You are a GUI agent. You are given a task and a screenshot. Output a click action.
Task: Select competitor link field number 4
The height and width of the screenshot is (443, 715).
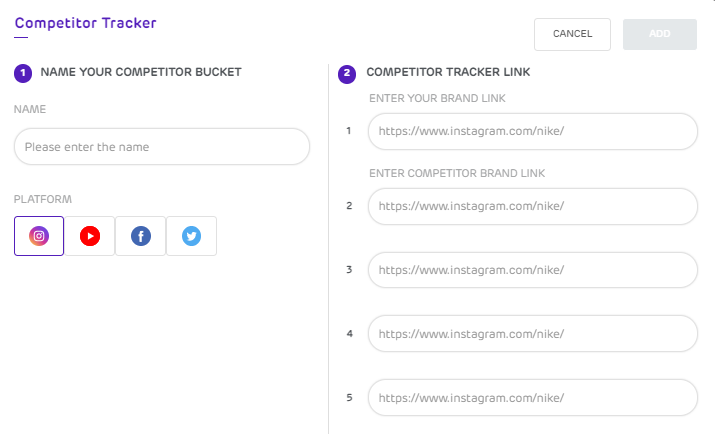tap(532, 334)
